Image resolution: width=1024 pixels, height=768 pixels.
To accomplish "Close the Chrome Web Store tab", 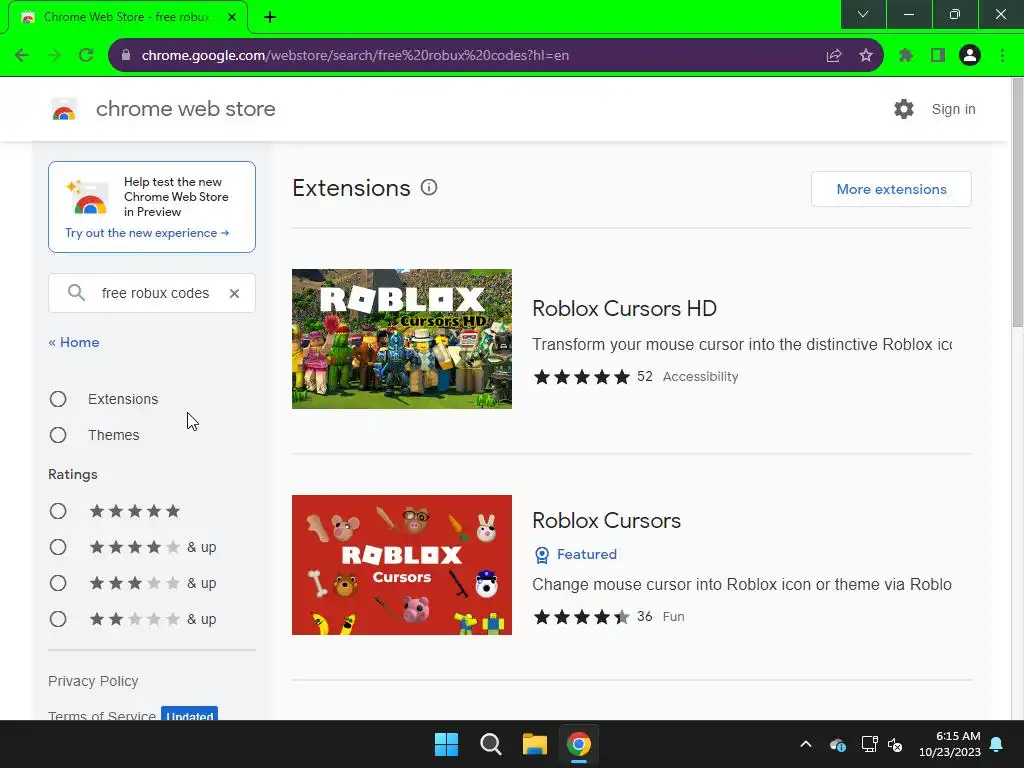I will point(232,17).
